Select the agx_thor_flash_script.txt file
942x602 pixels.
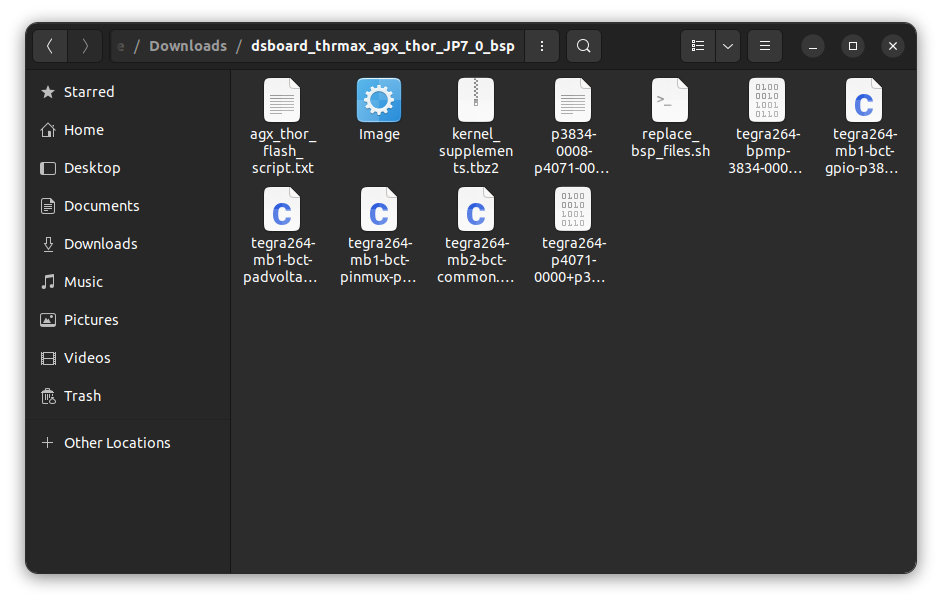coord(281,100)
